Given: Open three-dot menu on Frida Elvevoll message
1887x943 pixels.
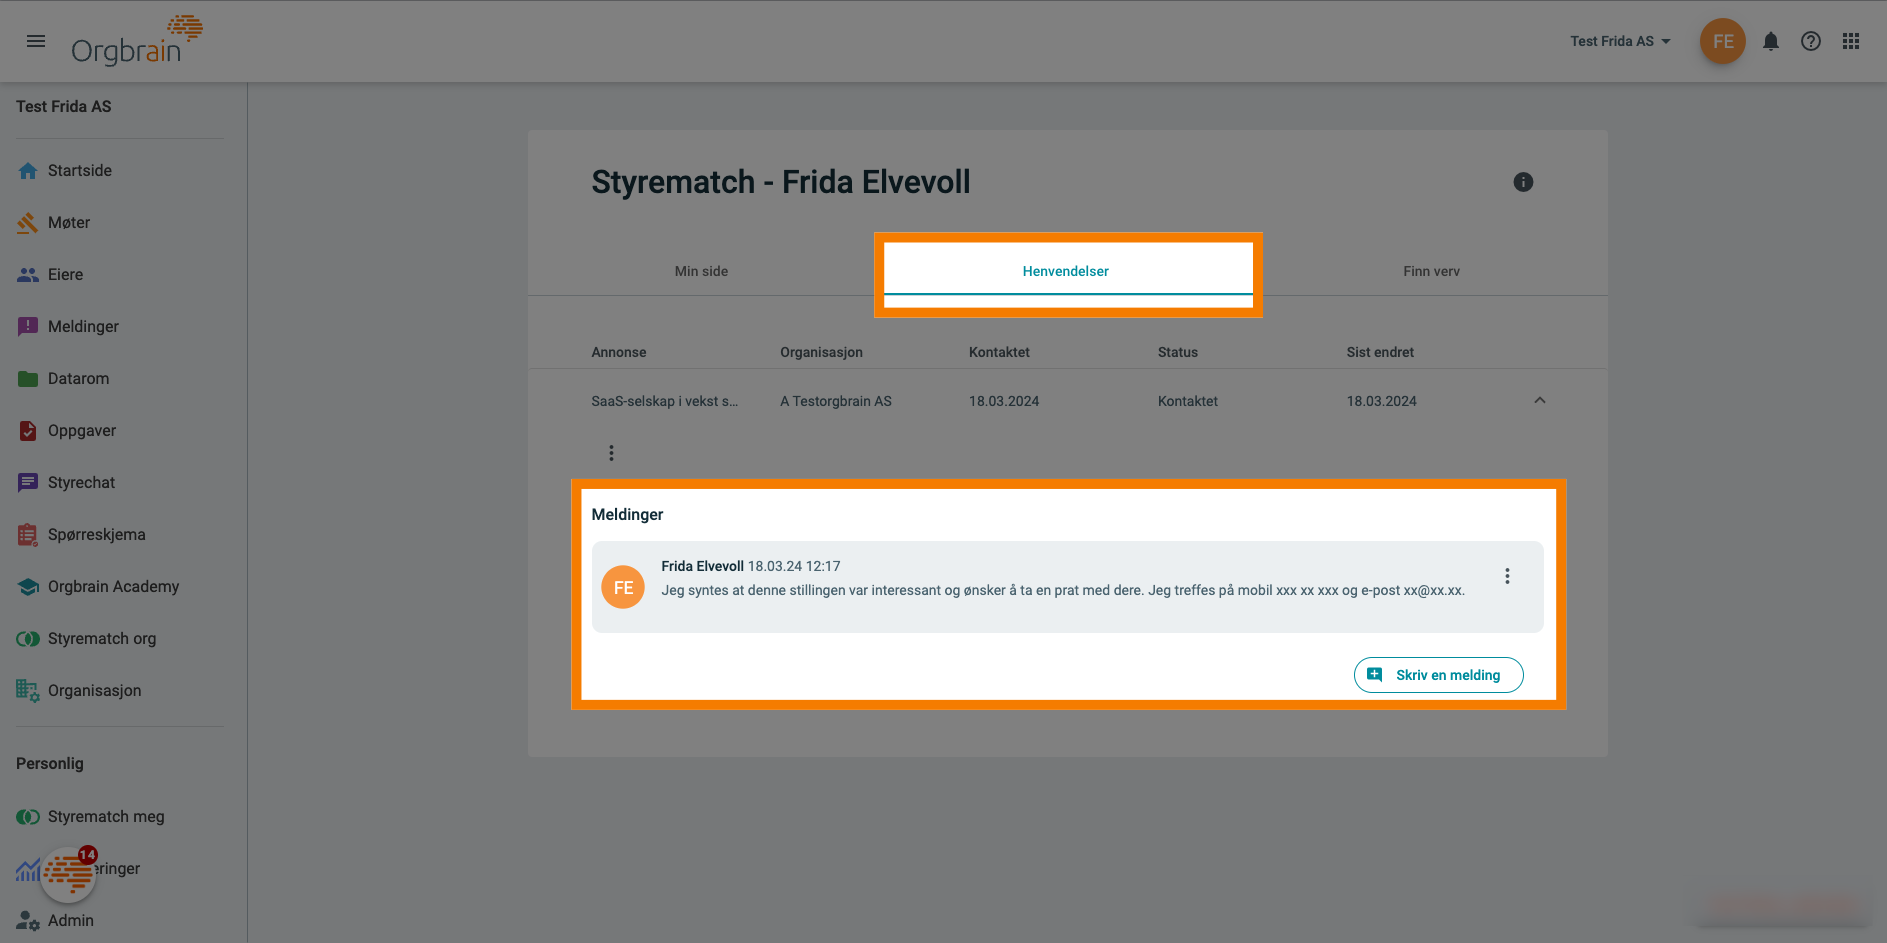Looking at the screenshot, I should pos(1507,576).
